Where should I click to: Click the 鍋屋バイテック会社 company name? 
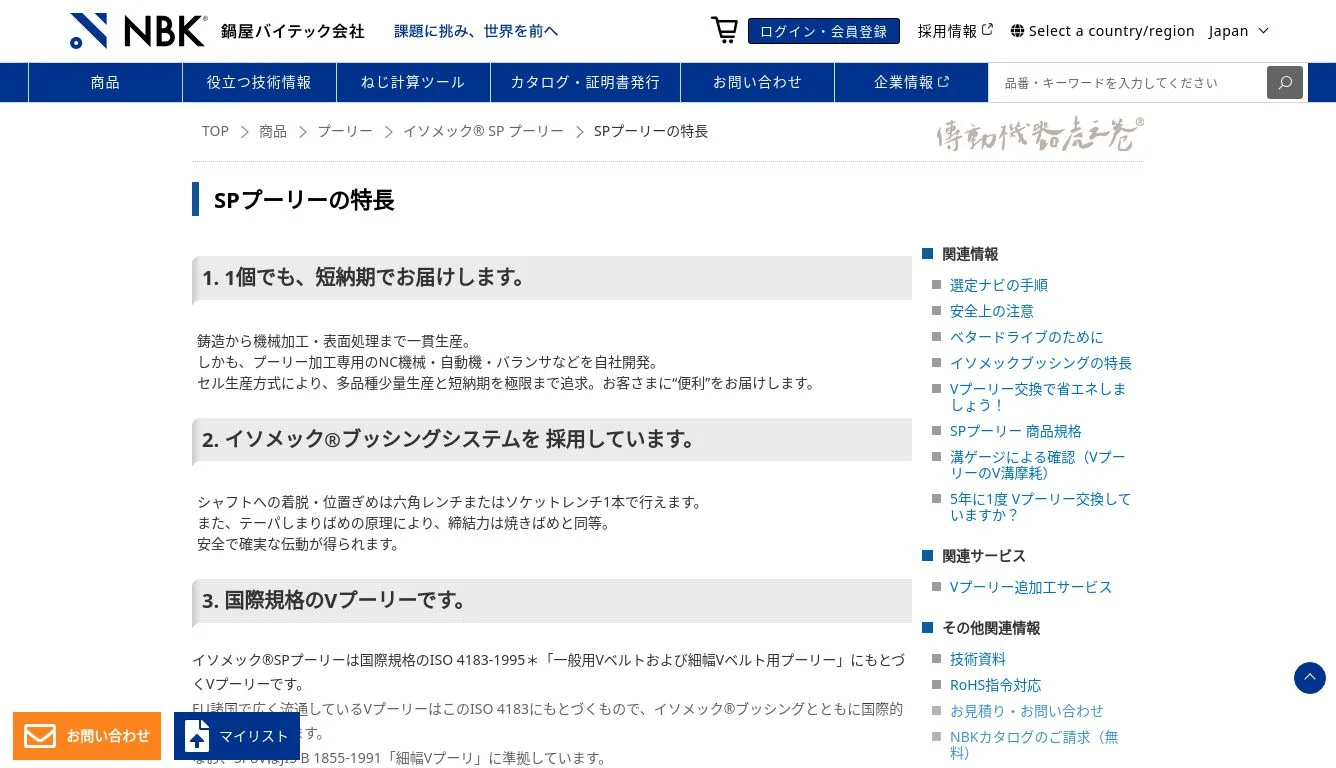click(x=293, y=32)
